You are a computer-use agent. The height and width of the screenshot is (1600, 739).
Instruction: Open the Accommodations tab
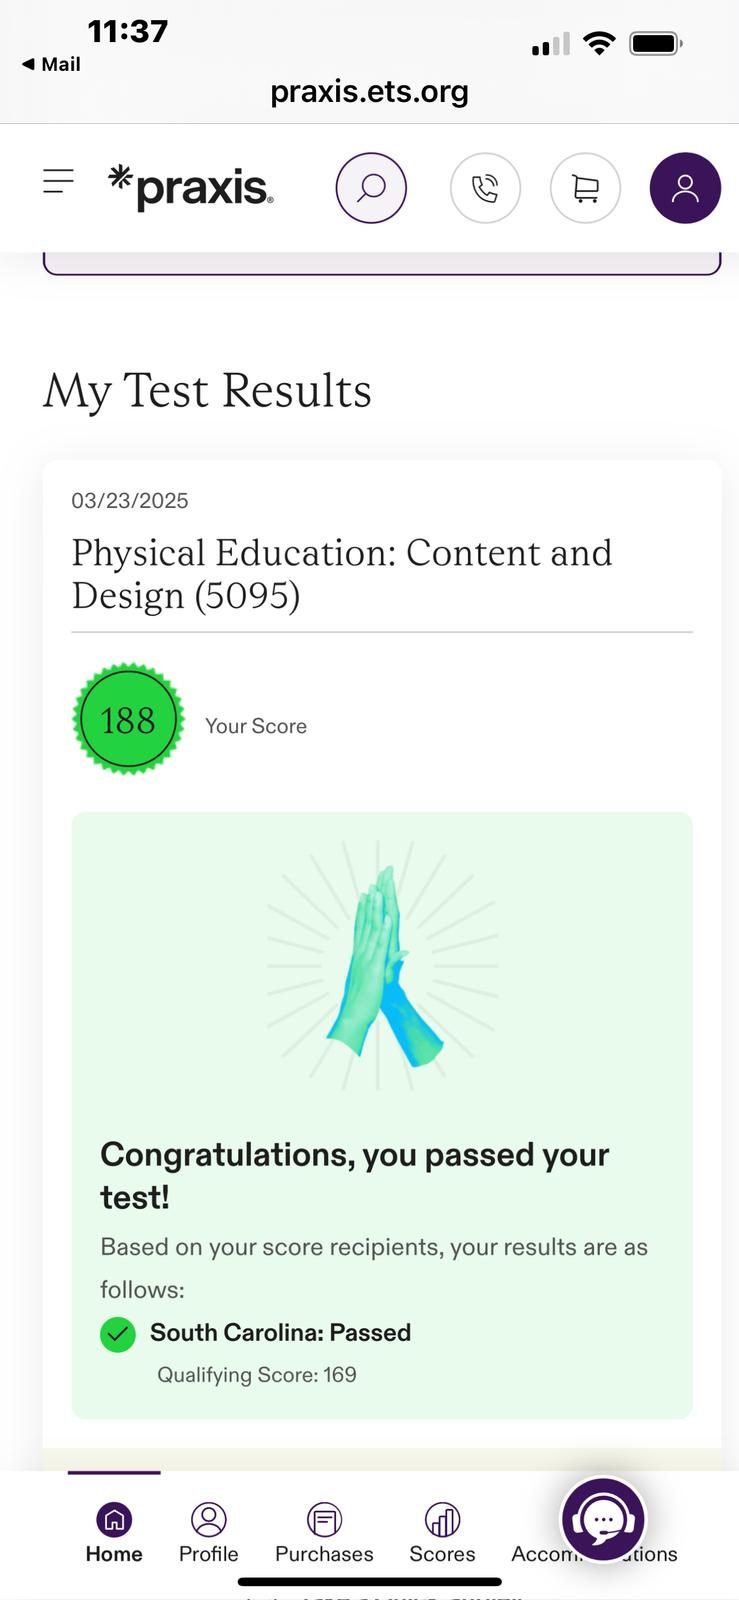tap(594, 1553)
